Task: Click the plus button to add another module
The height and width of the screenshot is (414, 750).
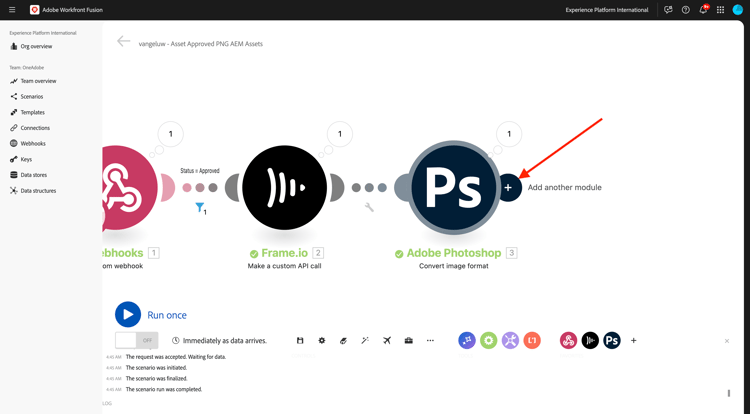Action: [x=508, y=187]
